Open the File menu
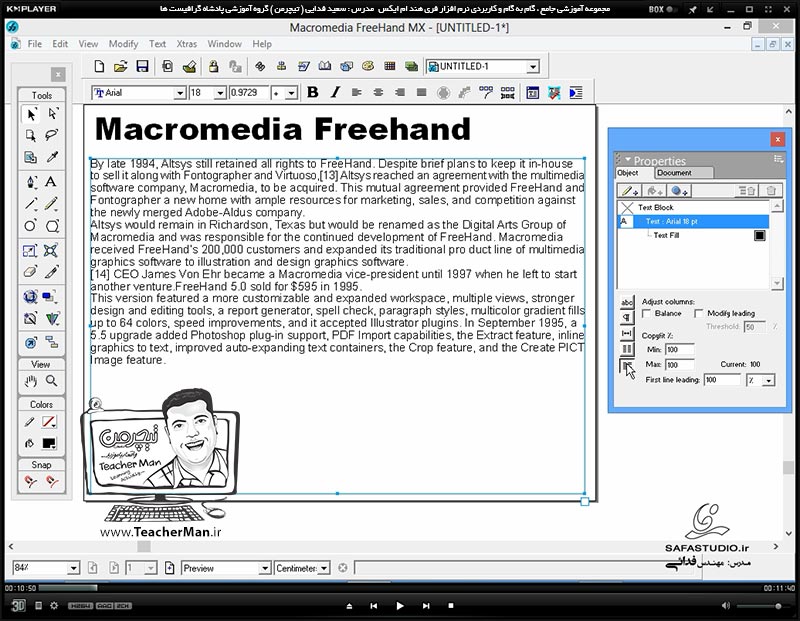Viewport: 800px width, 621px height. pyautogui.click(x=35, y=44)
